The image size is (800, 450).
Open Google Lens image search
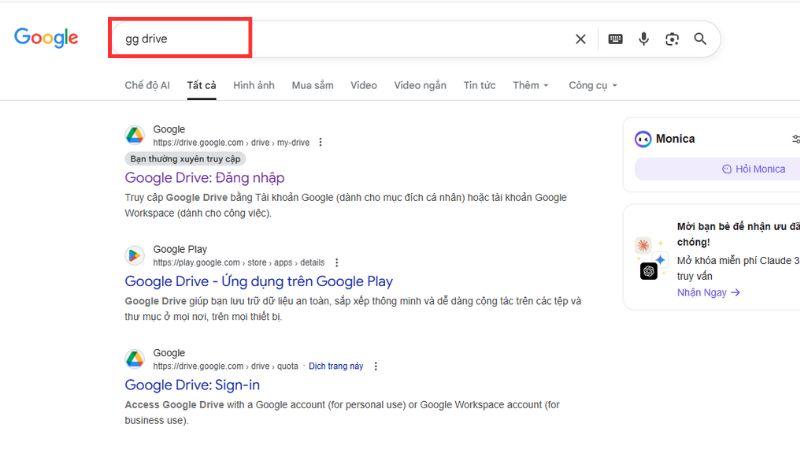click(672, 39)
